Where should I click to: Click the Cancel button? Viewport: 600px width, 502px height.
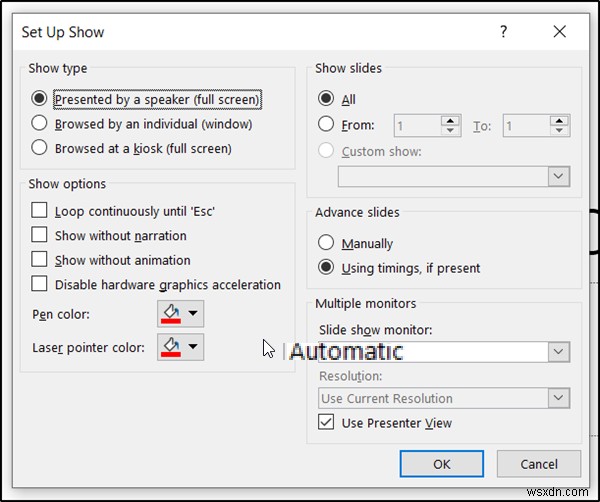point(539,464)
